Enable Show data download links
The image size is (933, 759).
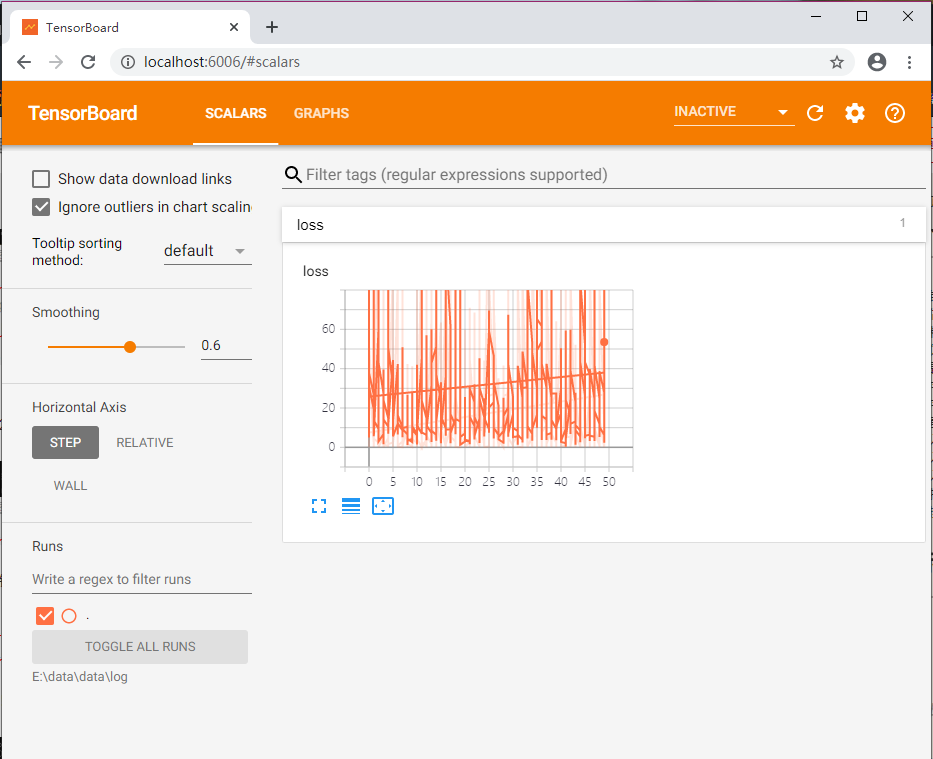click(41, 178)
